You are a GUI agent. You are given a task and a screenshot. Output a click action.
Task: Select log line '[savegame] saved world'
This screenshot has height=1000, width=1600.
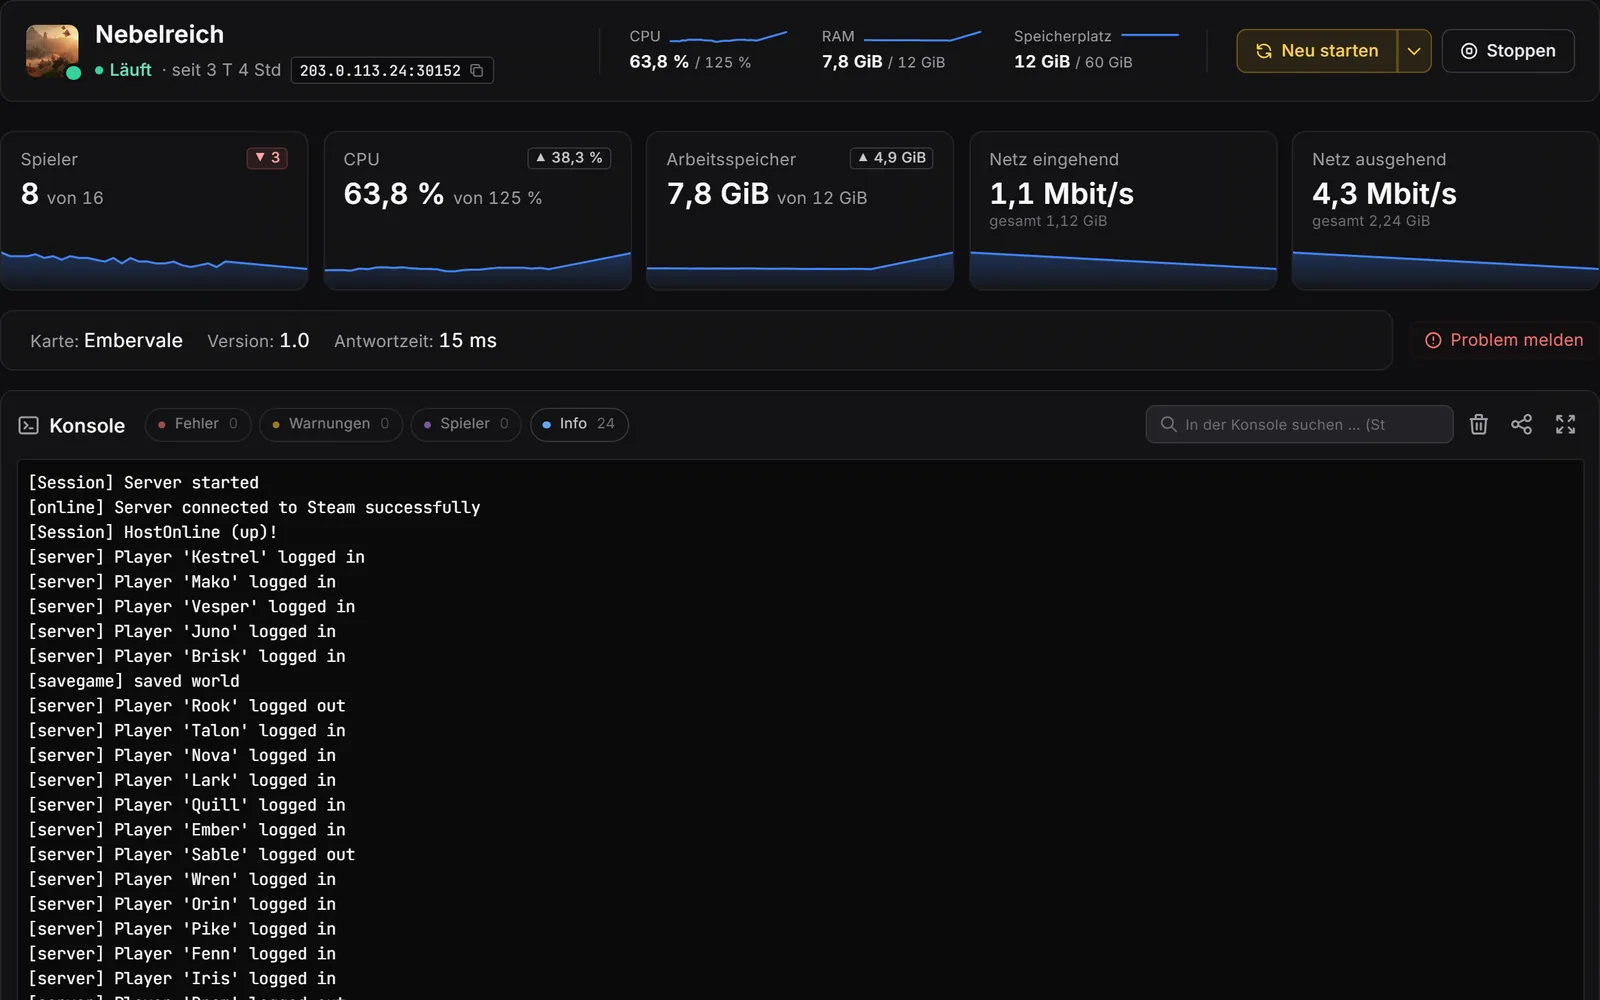[x=134, y=681]
